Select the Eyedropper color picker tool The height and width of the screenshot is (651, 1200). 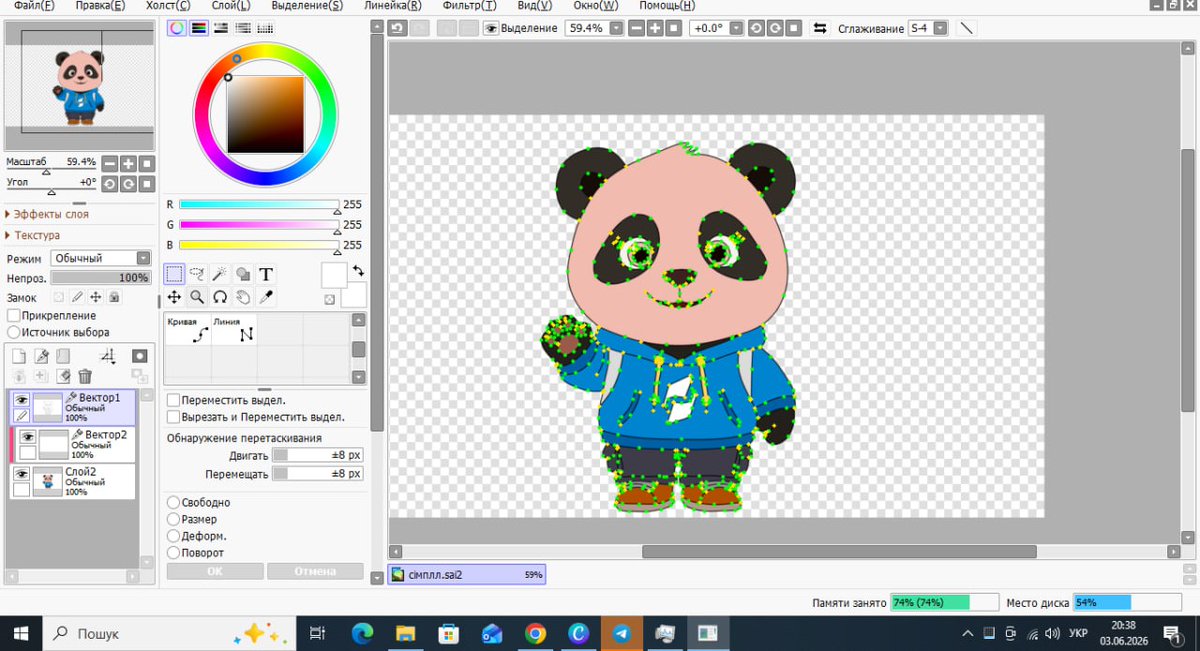tap(266, 297)
